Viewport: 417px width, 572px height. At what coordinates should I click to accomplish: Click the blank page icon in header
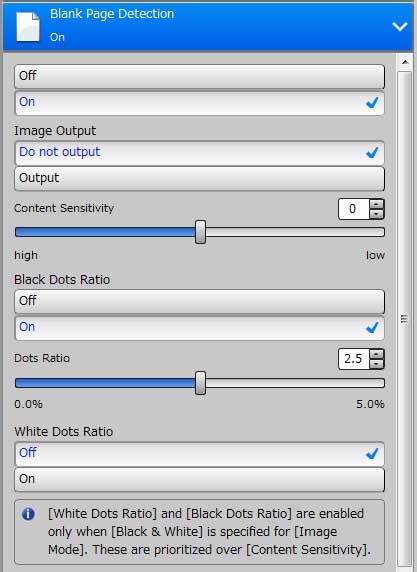tap(28, 27)
